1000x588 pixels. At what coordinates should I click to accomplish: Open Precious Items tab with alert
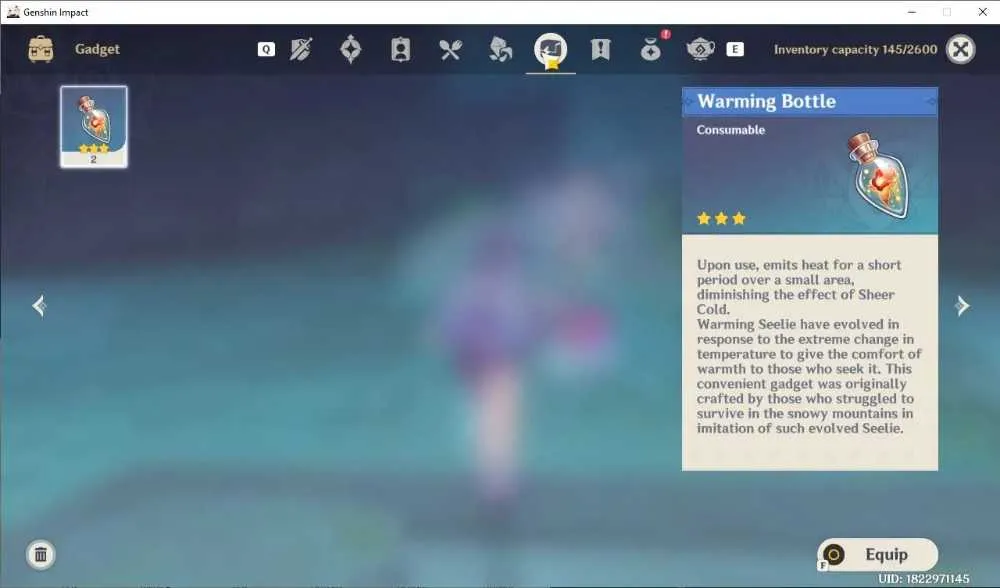point(651,49)
